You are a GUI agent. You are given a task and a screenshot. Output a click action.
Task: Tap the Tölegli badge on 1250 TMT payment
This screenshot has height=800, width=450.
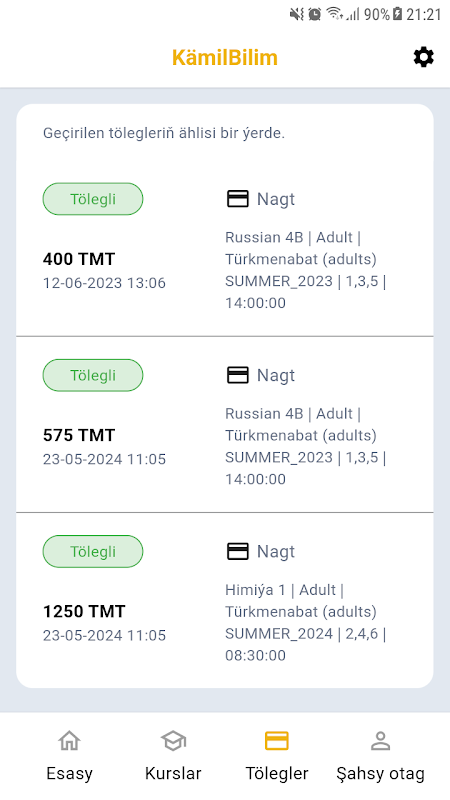coord(93,551)
